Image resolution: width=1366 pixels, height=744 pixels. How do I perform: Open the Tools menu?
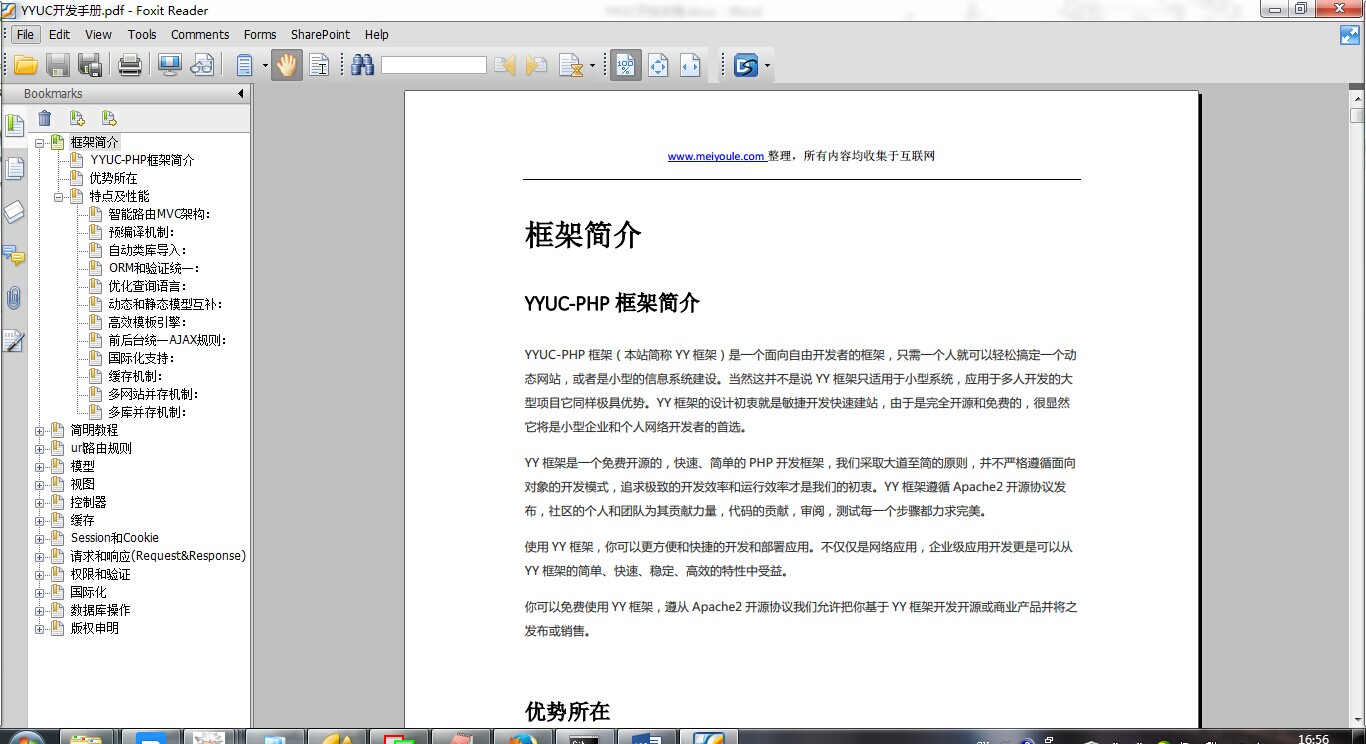[x=142, y=34]
